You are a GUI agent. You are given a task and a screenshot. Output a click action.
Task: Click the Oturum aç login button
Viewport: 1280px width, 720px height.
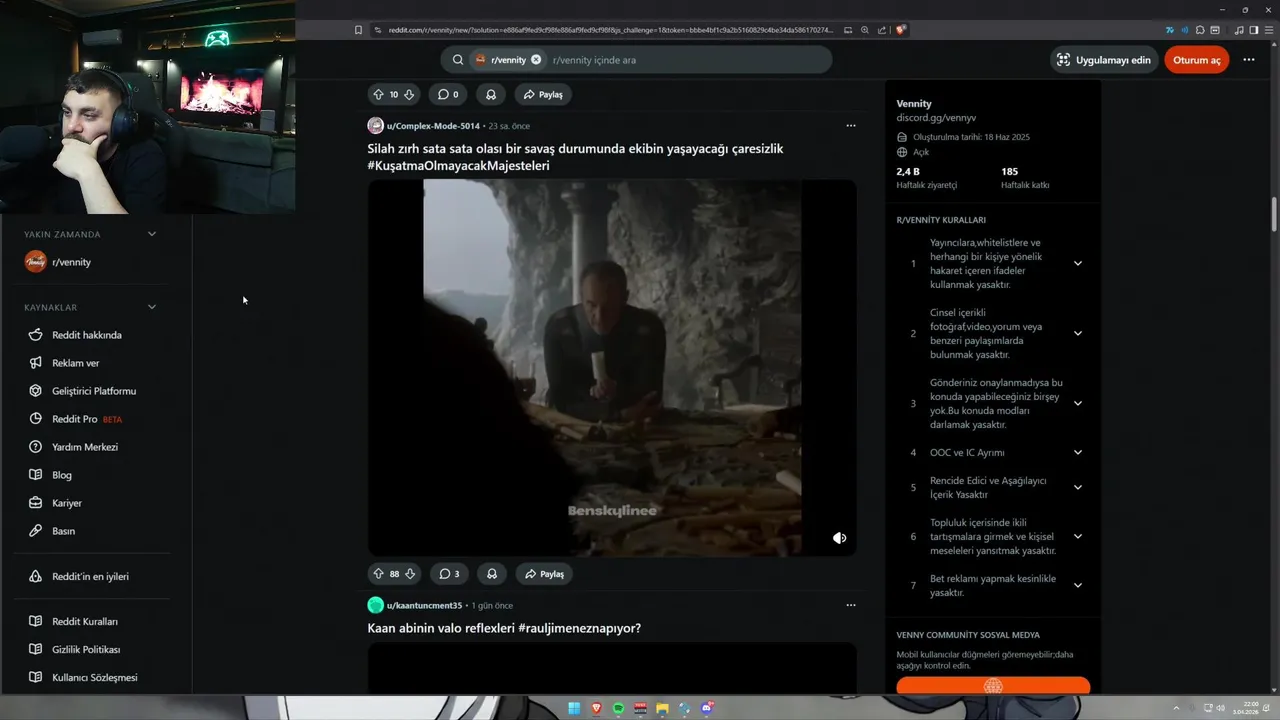(x=1197, y=60)
